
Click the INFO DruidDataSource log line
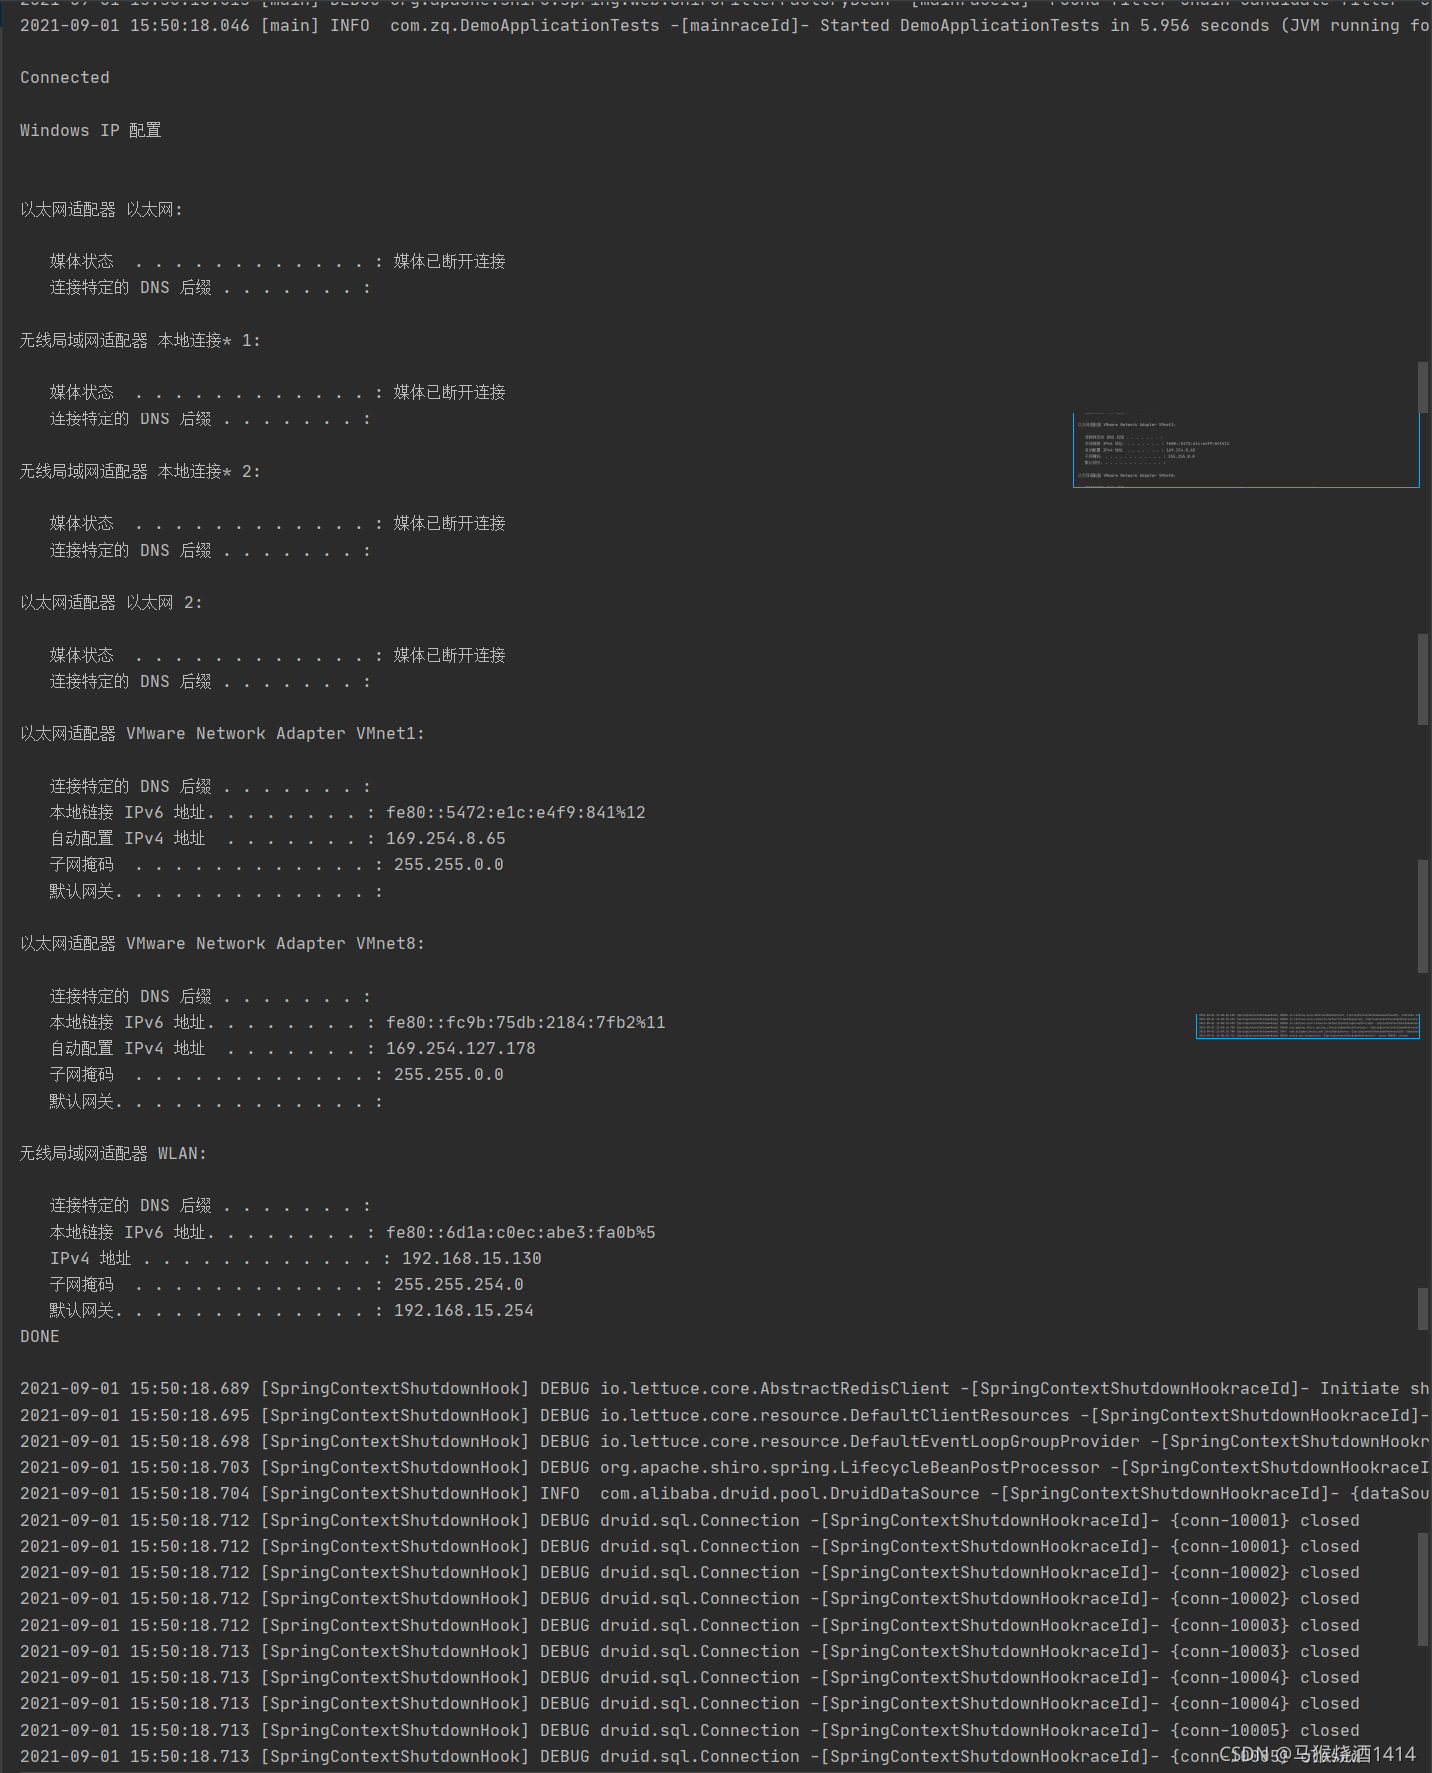(x=724, y=1493)
